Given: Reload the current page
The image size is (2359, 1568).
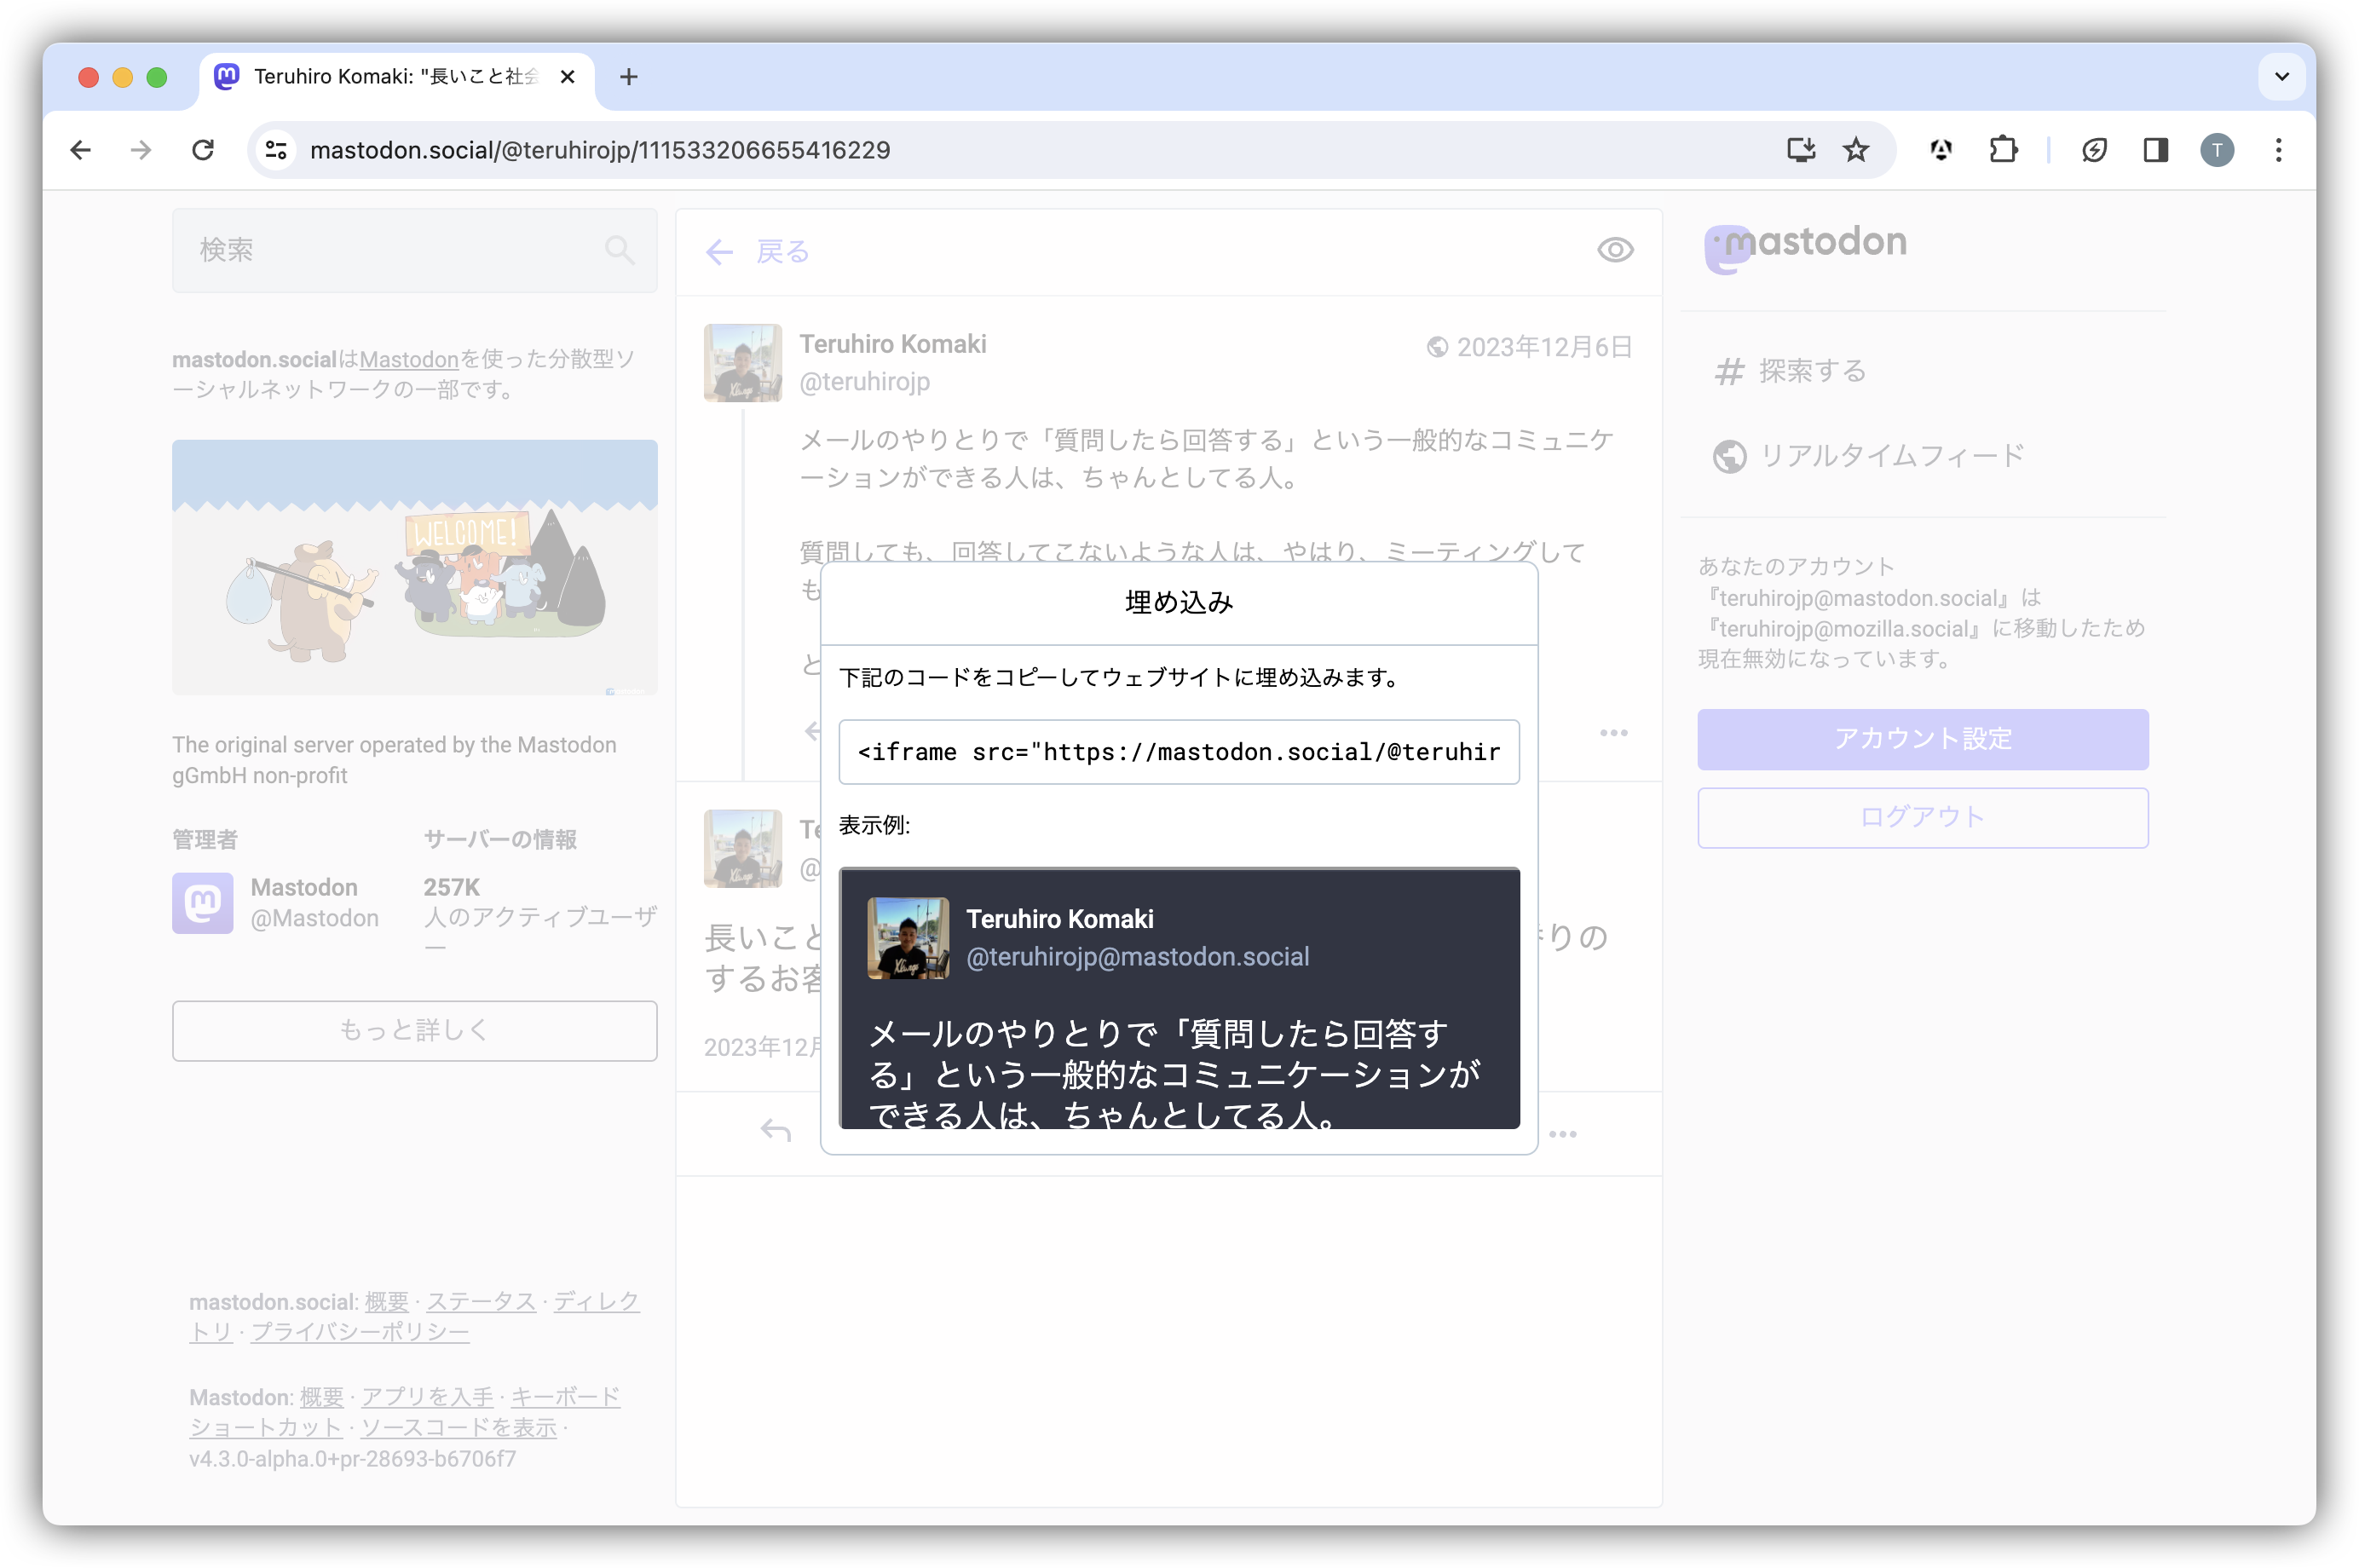Looking at the screenshot, I should tap(203, 149).
